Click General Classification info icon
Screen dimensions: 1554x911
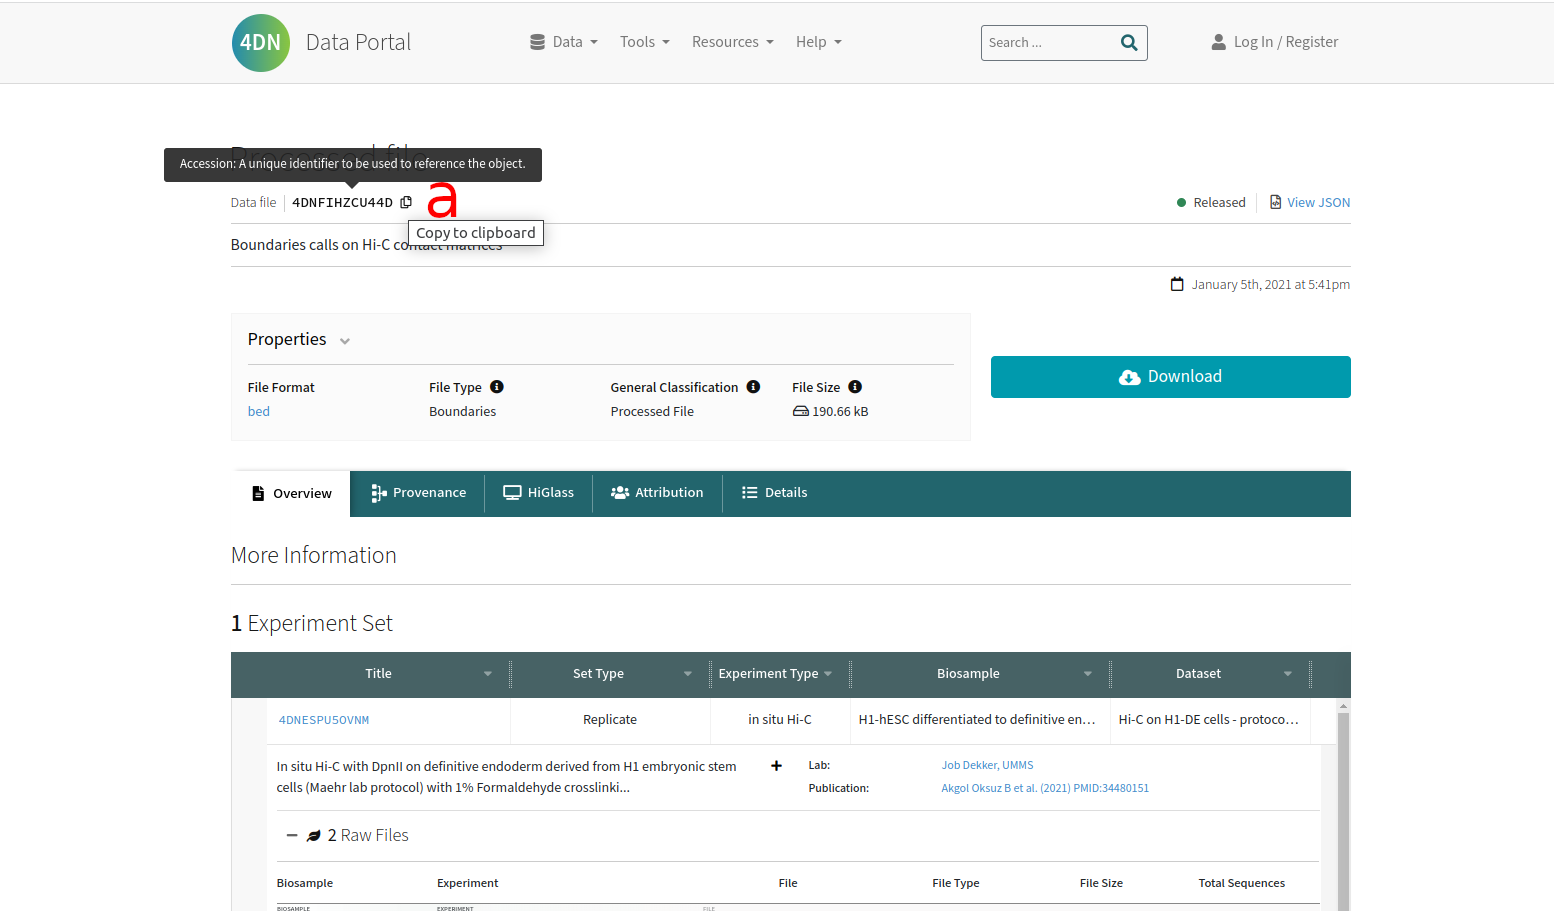point(753,387)
